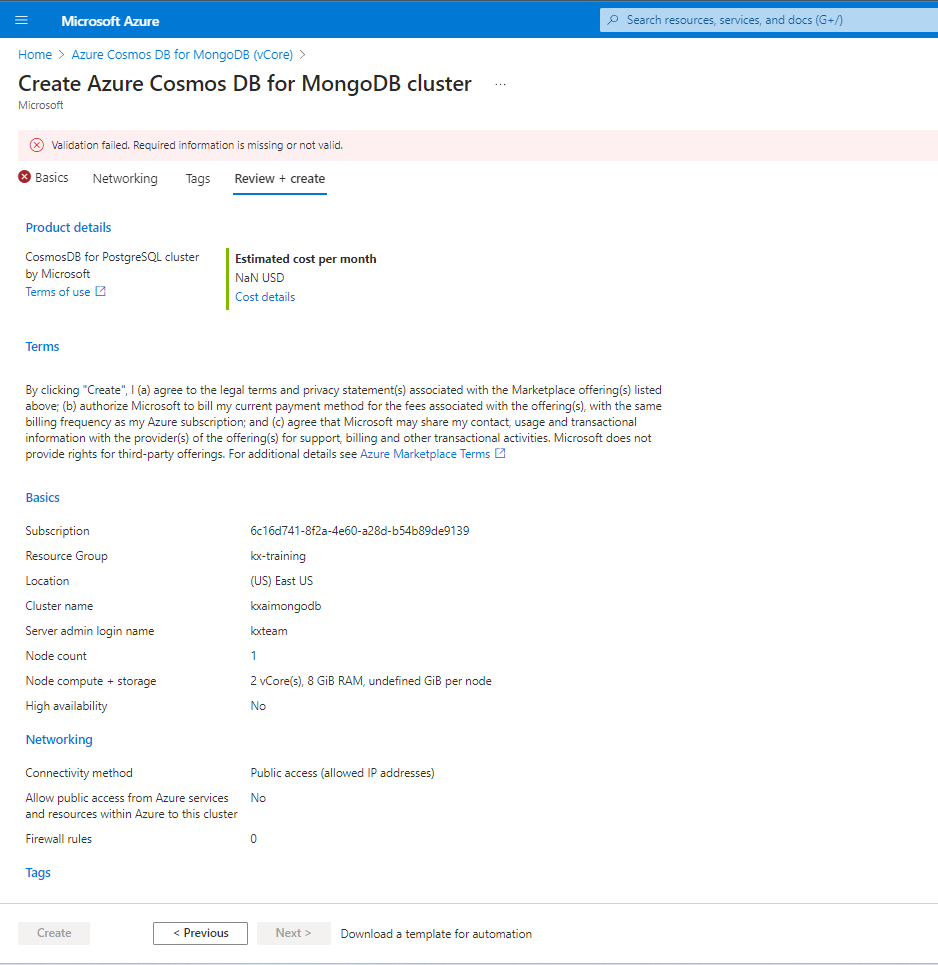The height and width of the screenshot is (965, 938).
Task: Open the hamburger portal menu
Action: click(22, 20)
